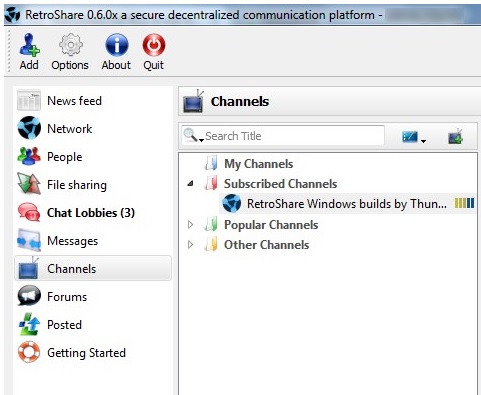Expand the Popular Channels tree node
The height and width of the screenshot is (395, 481).
(190, 225)
